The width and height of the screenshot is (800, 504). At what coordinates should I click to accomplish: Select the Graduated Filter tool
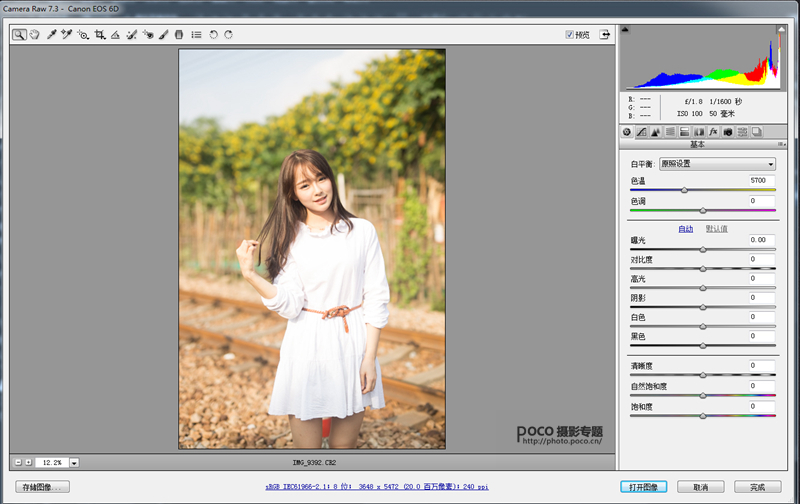pos(179,35)
